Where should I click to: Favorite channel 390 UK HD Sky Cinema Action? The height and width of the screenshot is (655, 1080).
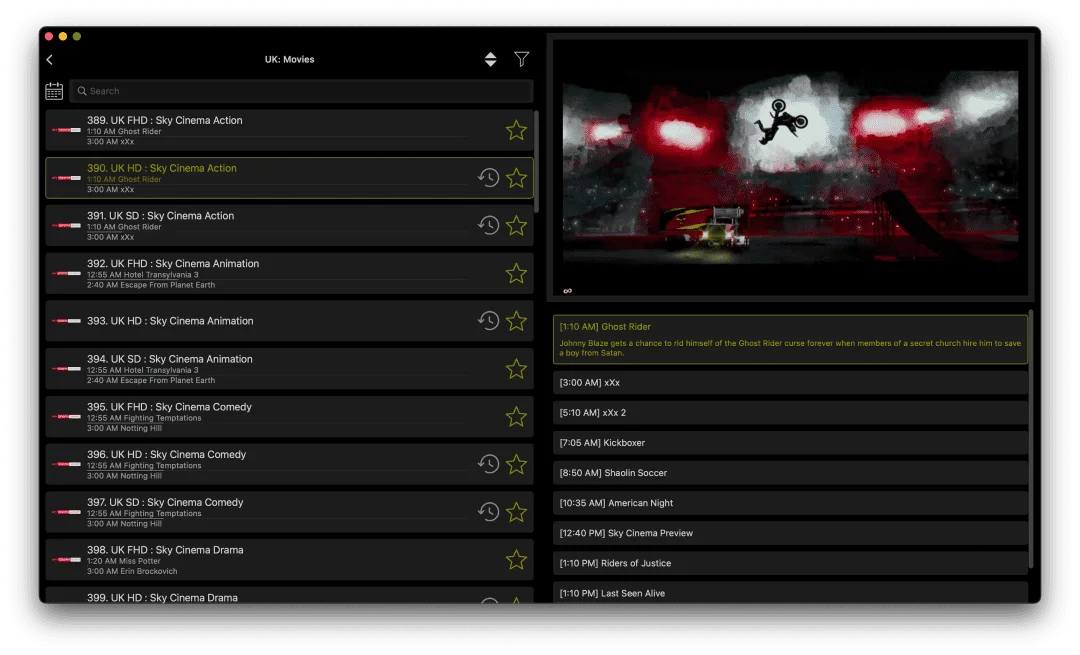516,178
